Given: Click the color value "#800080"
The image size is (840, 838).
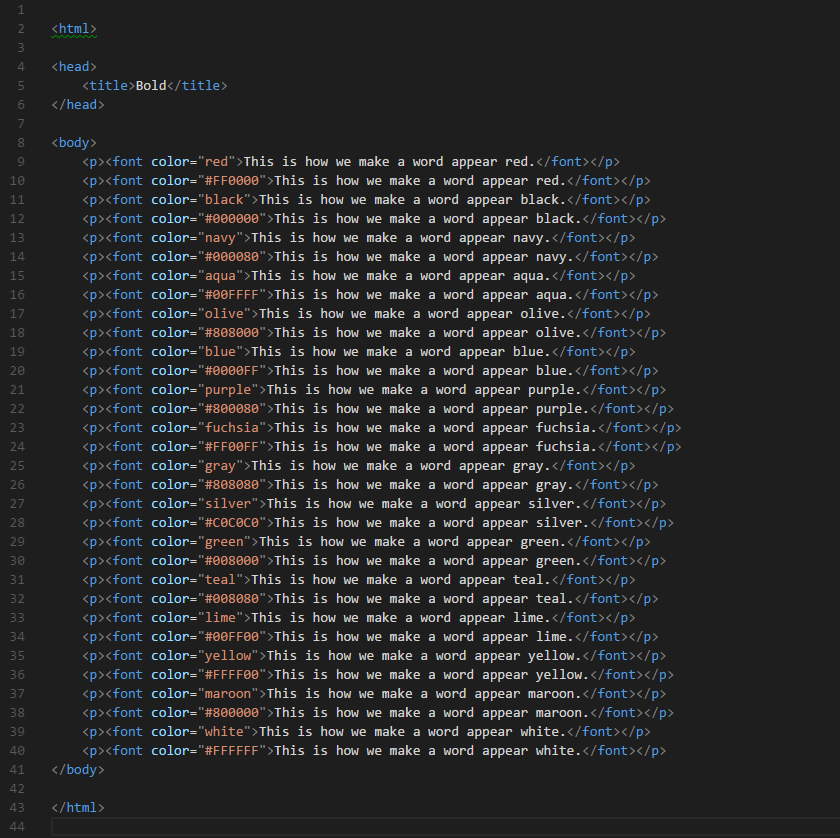Looking at the screenshot, I should [x=232, y=409].
